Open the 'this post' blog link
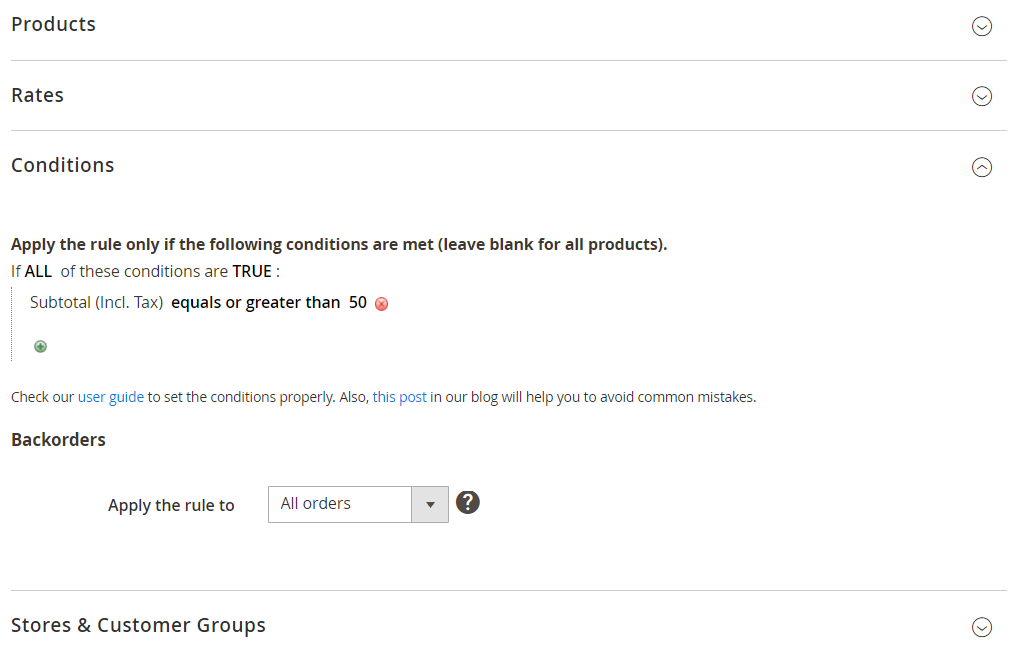Image resolution: width=1016 pixels, height=648 pixels. click(x=399, y=397)
